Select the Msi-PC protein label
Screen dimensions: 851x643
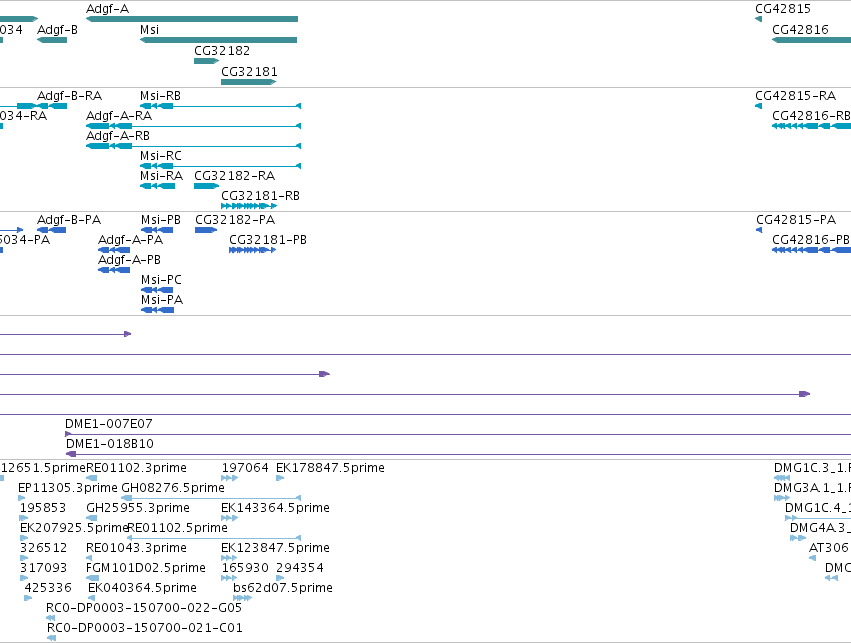click(161, 281)
